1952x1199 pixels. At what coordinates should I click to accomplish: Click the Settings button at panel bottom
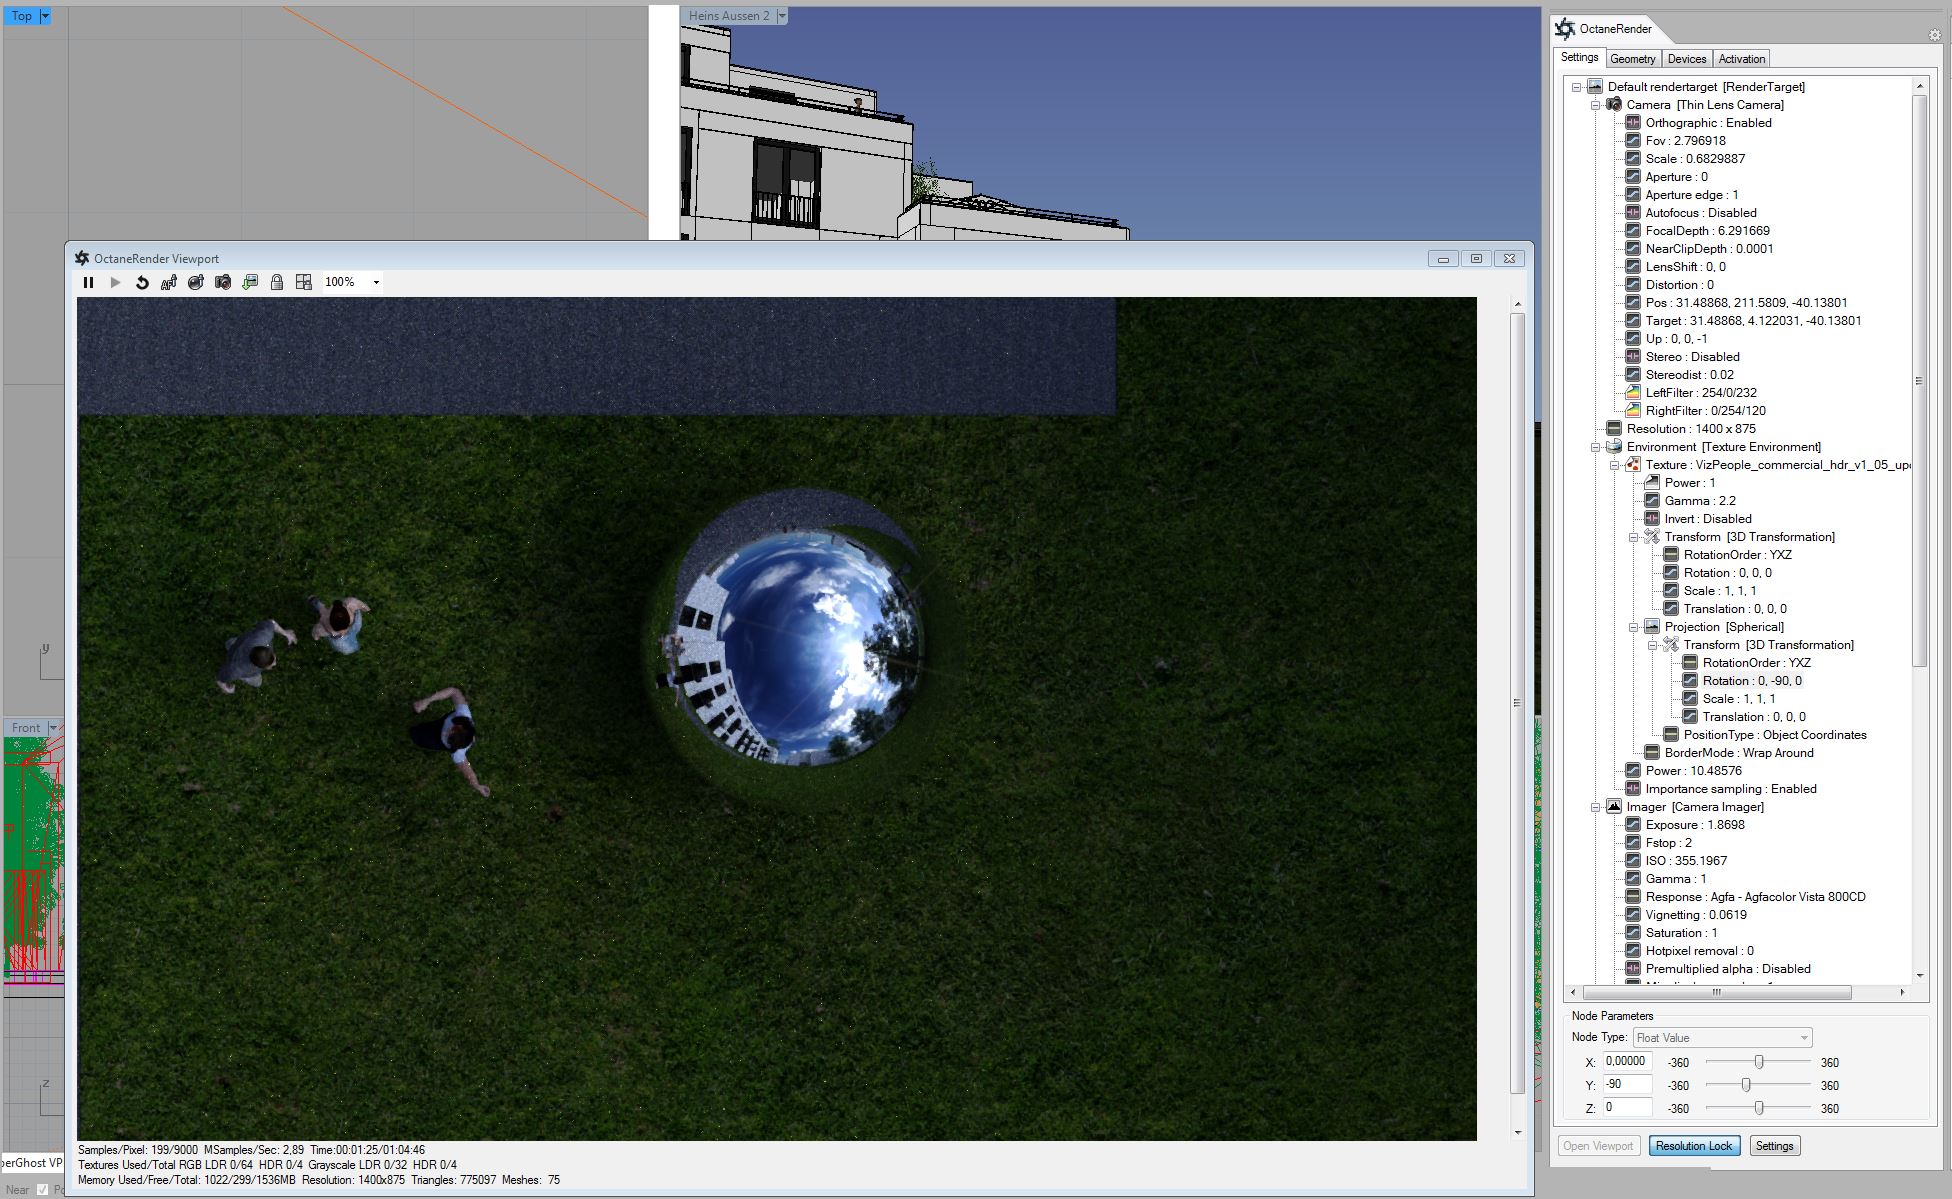[x=1774, y=1146]
